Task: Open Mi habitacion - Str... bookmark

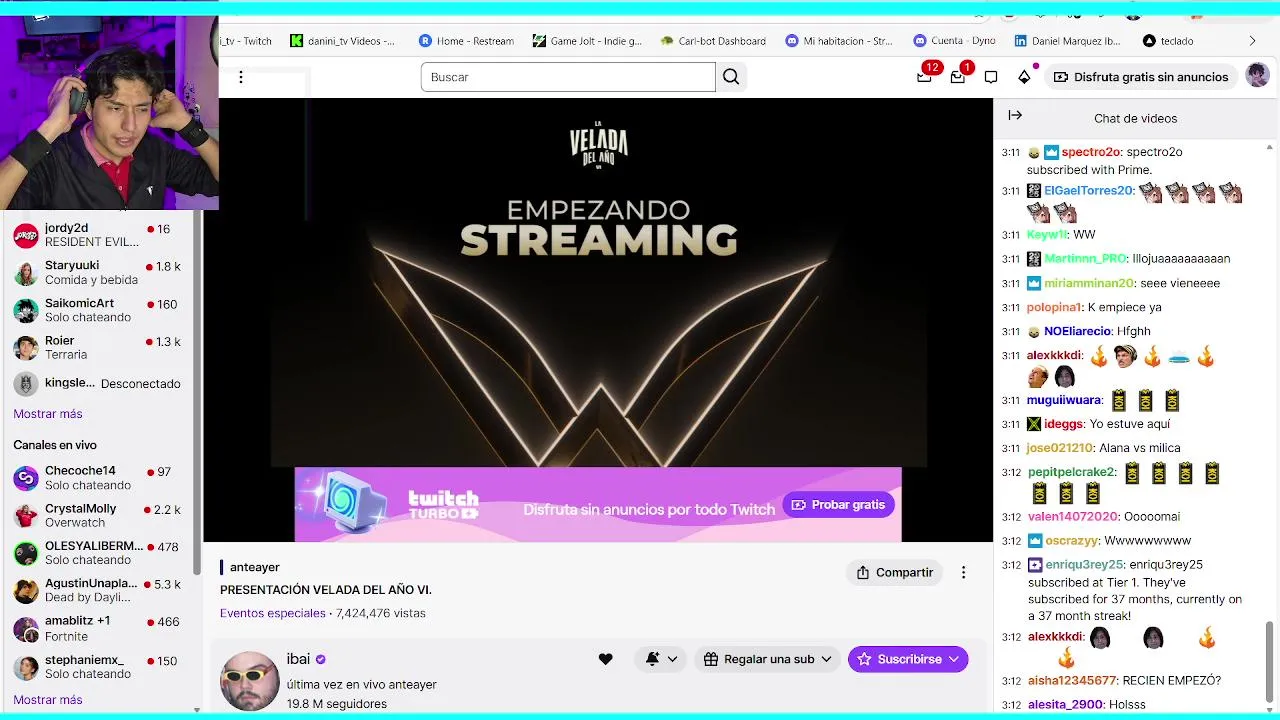Action: click(839, 41)
